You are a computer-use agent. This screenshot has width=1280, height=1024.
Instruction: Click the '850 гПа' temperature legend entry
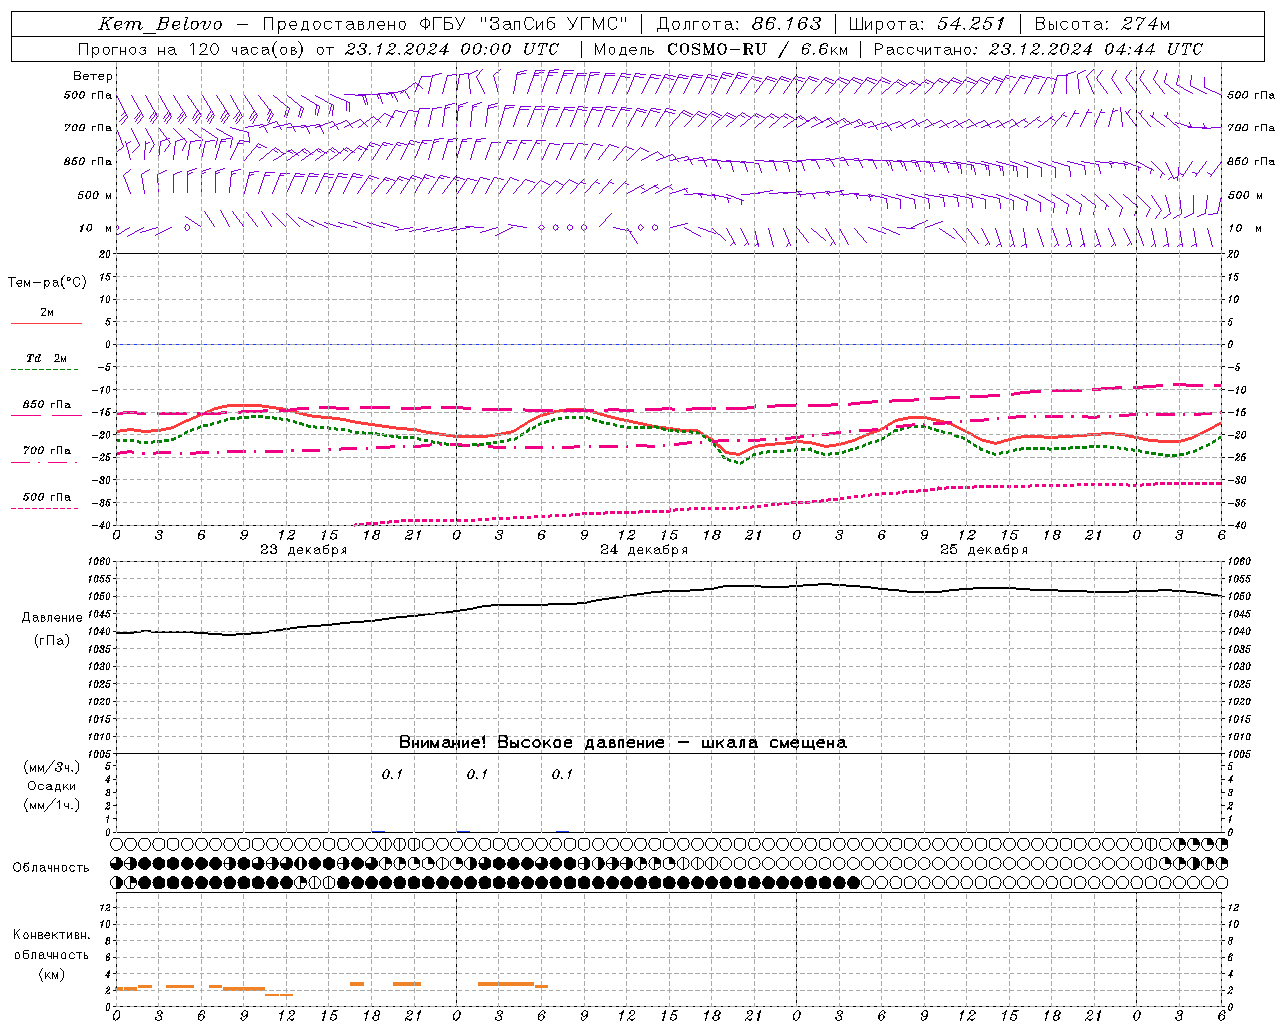click(47, 405)
